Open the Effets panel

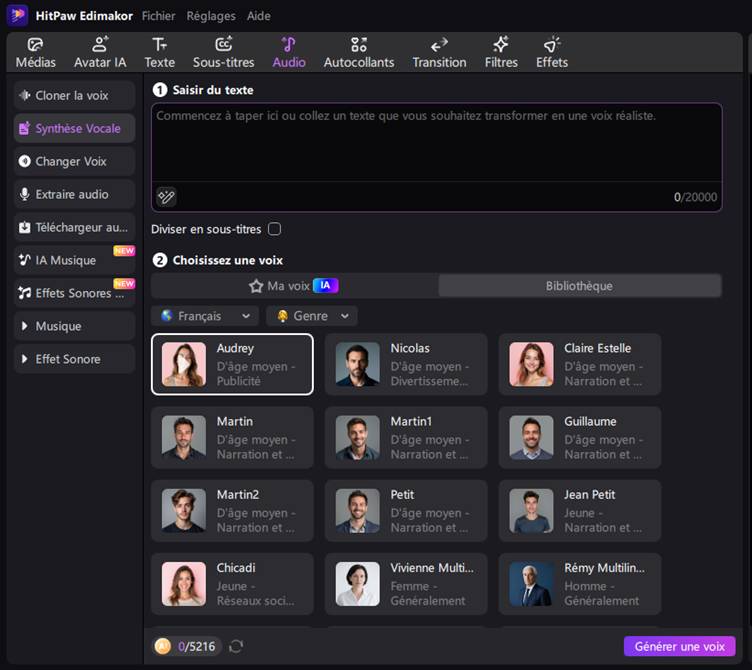tap(552, 53)
